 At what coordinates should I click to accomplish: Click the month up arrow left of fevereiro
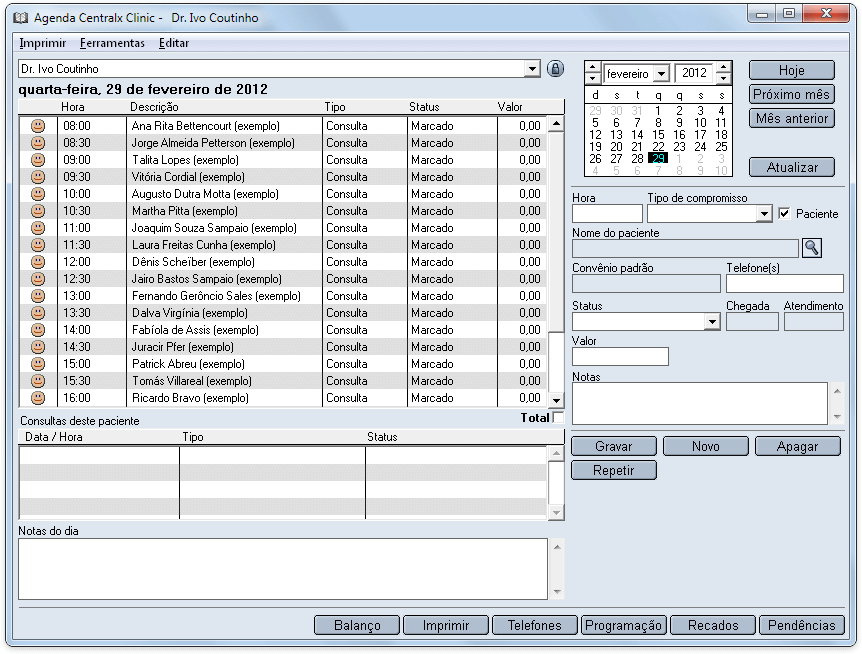[592, 68]
